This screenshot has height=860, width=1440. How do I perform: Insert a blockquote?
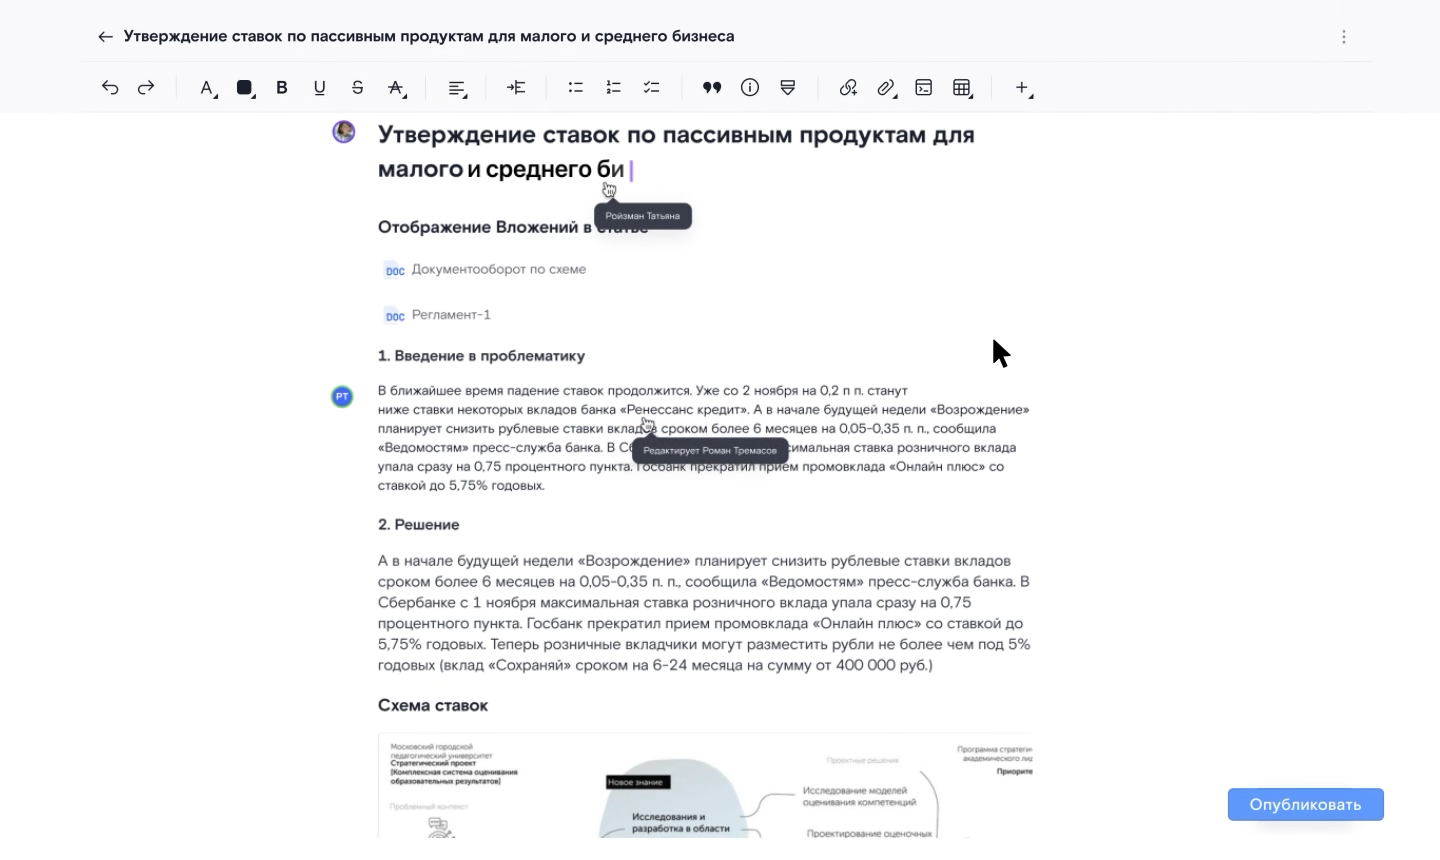coord(712,88)
